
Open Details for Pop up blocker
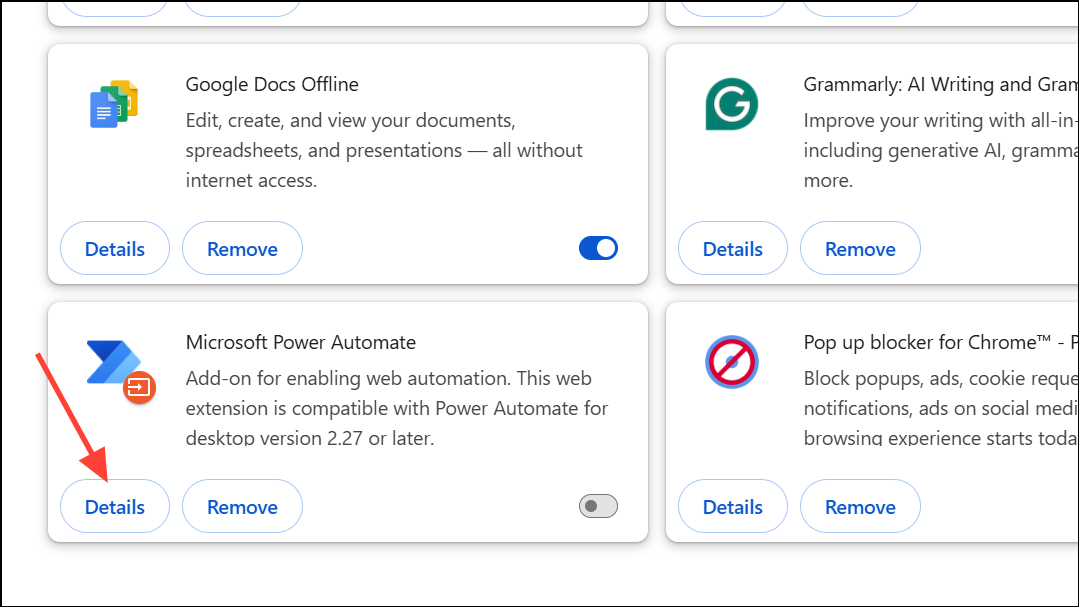[x=732, y=505]
